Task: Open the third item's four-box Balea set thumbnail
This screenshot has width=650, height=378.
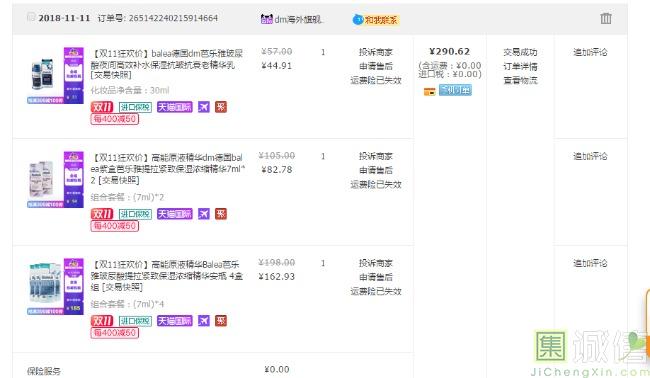Action: click(x=56, y=286)
